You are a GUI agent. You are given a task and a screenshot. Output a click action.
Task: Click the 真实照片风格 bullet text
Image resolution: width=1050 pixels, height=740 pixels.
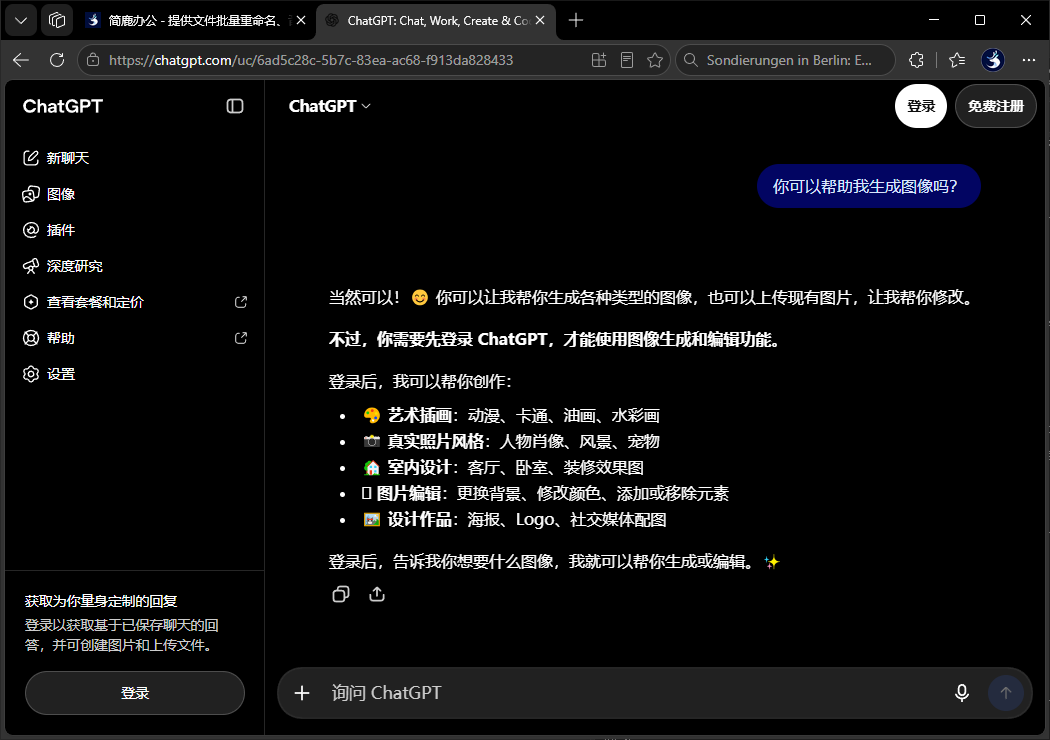click(x=511, y=441)
